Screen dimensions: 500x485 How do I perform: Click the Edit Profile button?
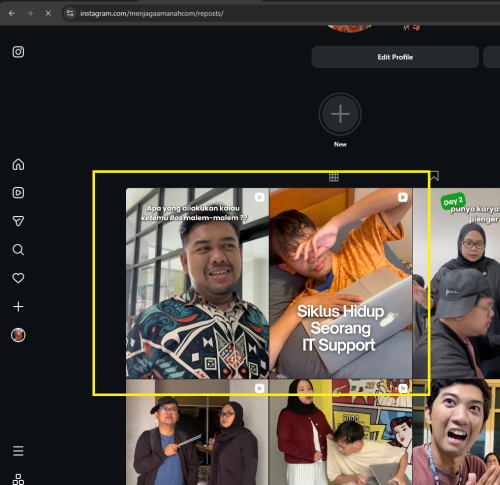[x=395, y=57]
